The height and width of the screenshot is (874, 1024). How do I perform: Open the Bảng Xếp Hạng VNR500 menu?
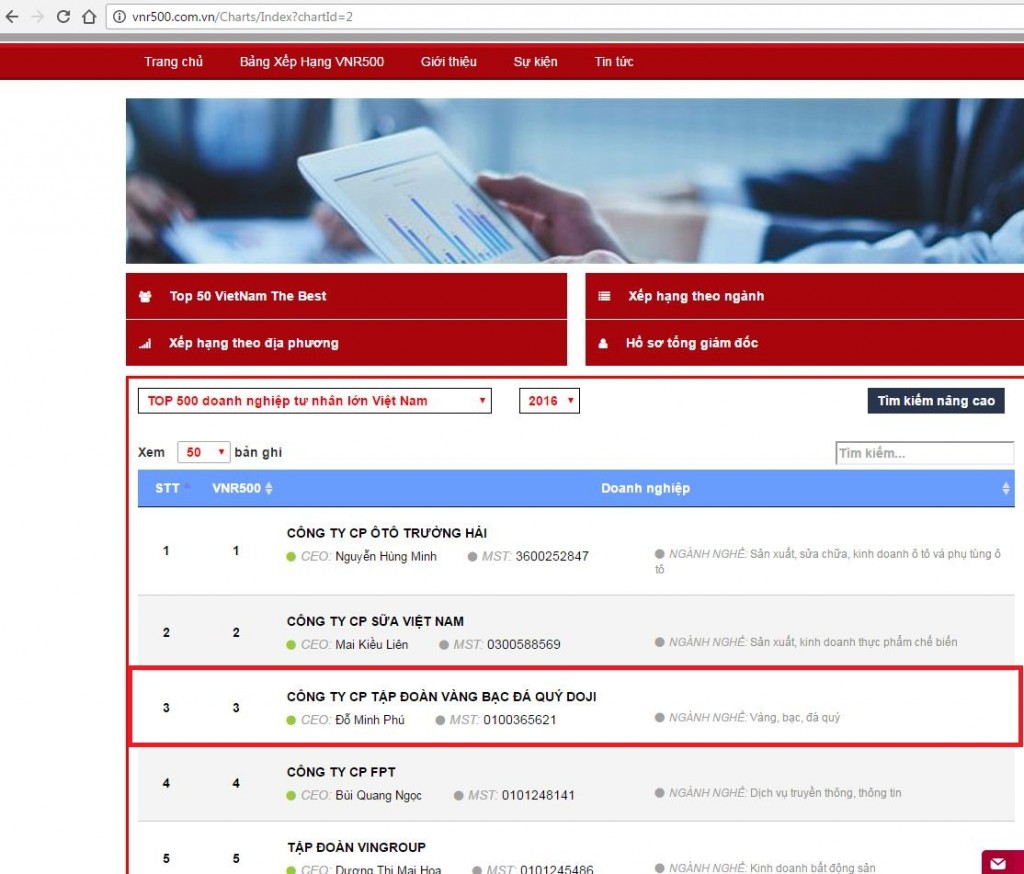tap(312, 62)
